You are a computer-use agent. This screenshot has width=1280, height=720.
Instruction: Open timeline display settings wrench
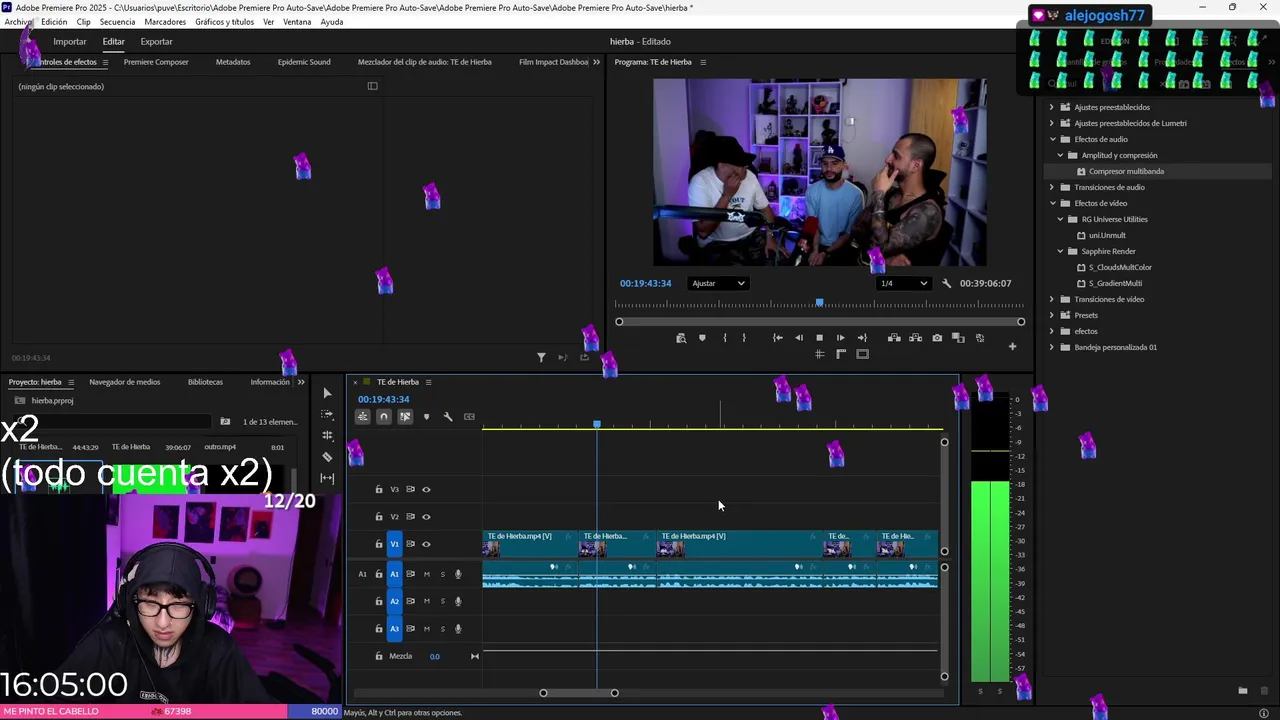[x=448, y=417]
